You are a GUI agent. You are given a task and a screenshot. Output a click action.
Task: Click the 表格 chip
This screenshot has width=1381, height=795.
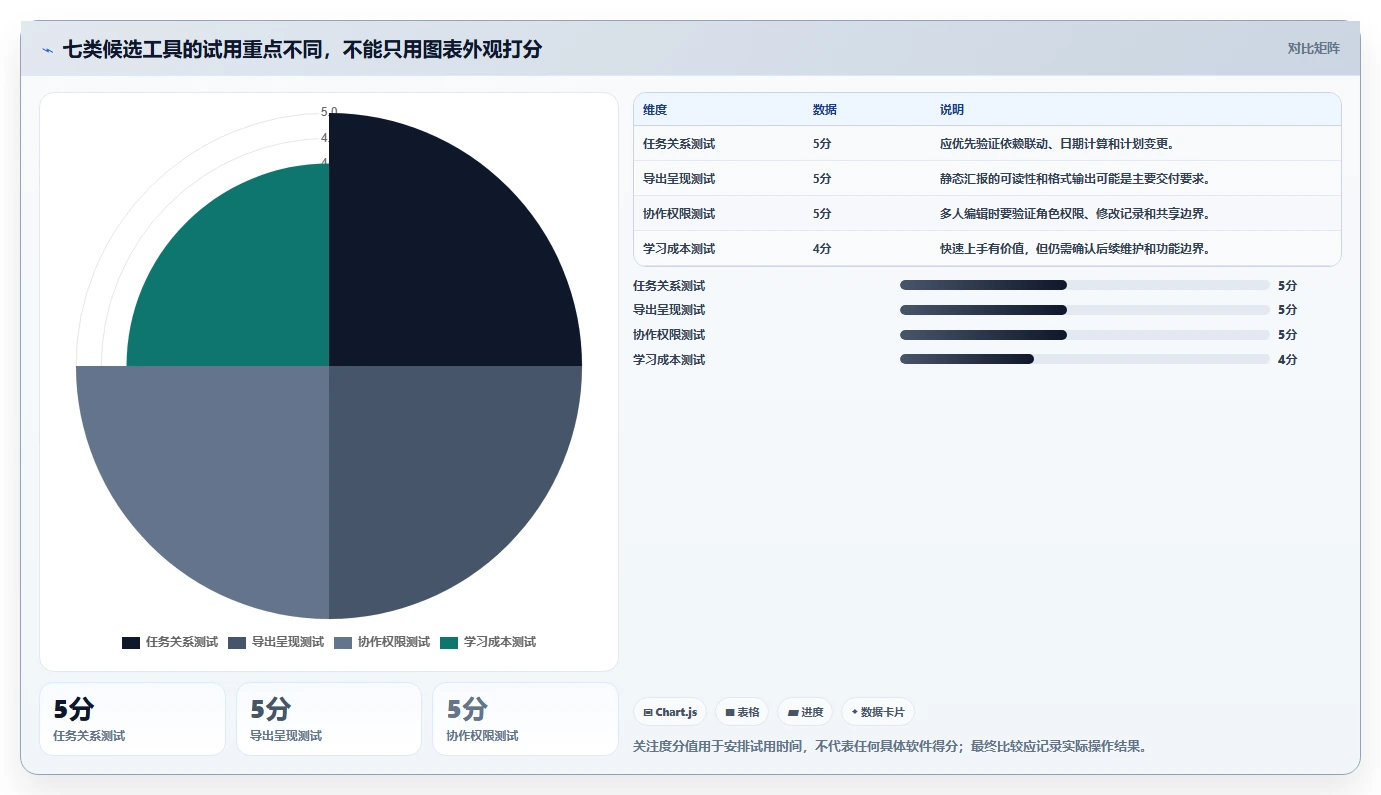click(x=742, y=712)
